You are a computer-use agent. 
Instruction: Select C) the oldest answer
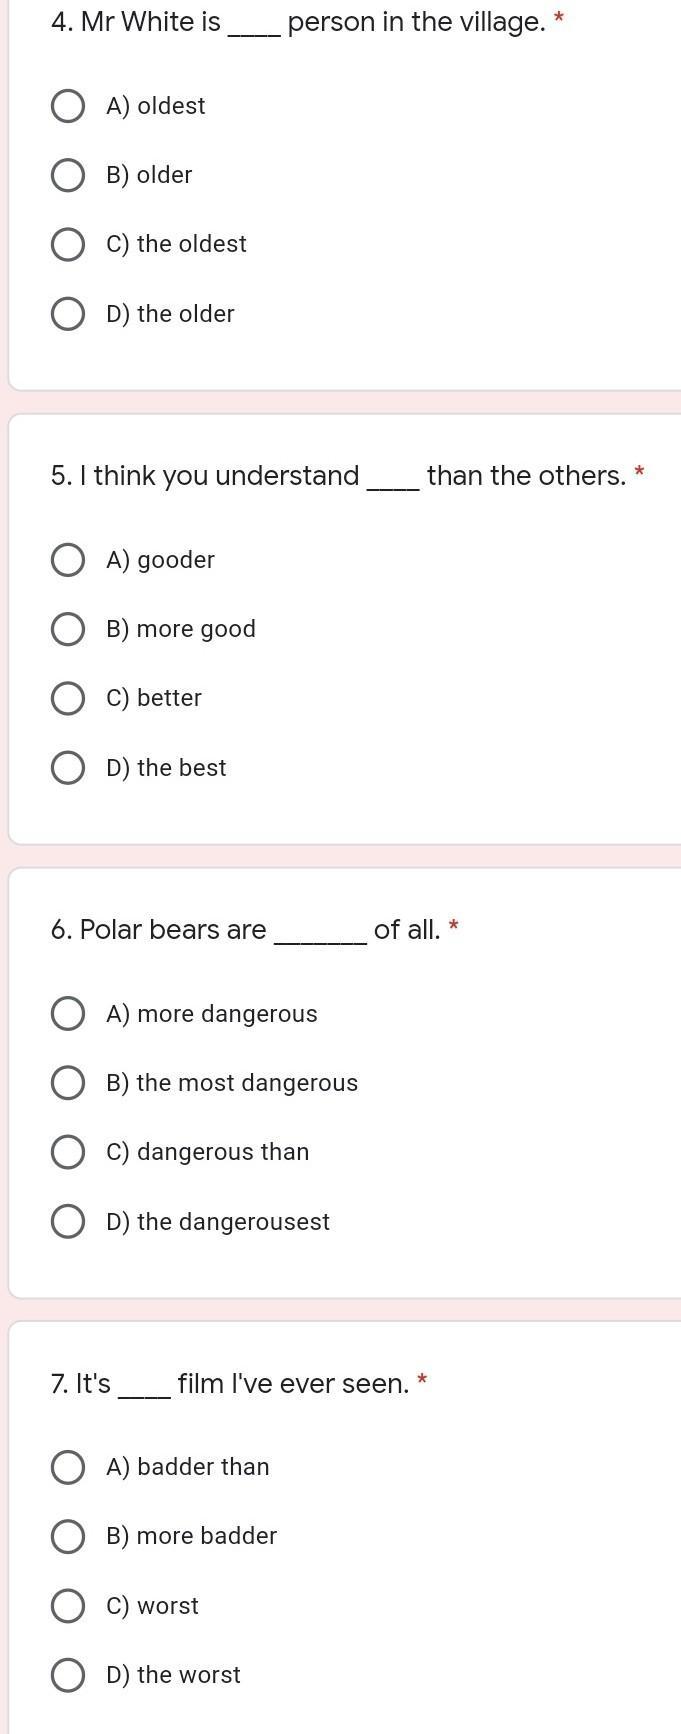point(67,244)
